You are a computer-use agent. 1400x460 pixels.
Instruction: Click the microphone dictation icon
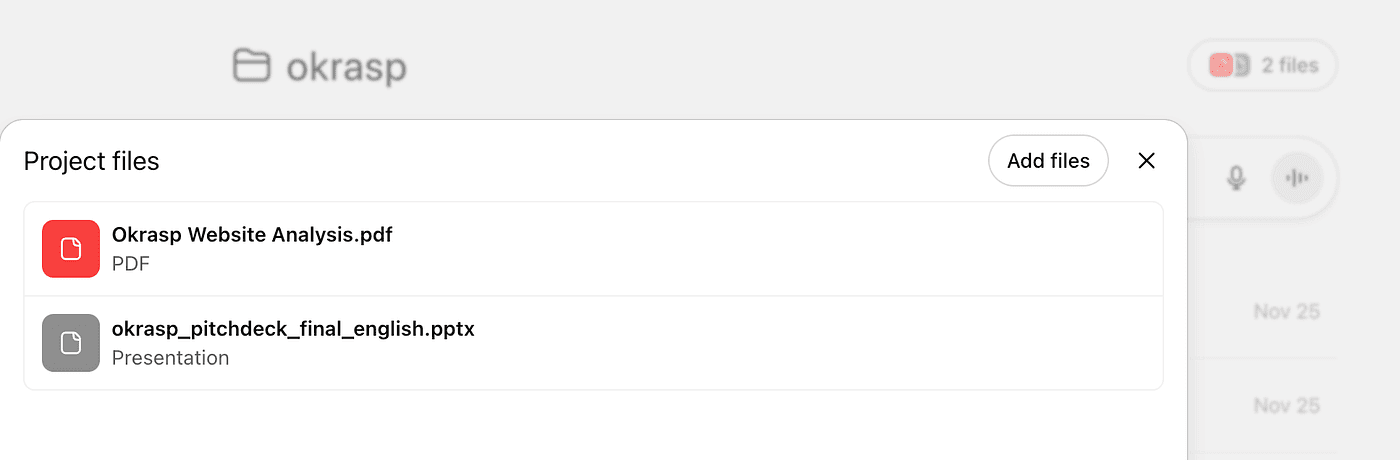[1237, 178]
